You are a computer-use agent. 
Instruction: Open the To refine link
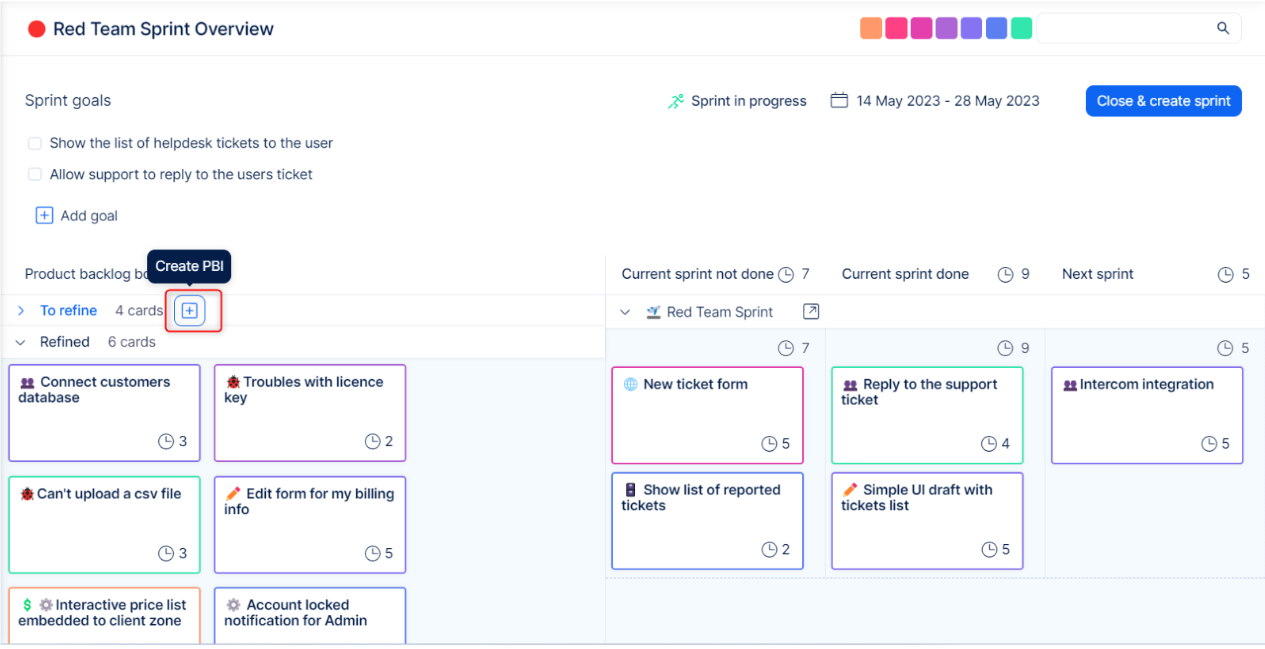coord(68,311)
